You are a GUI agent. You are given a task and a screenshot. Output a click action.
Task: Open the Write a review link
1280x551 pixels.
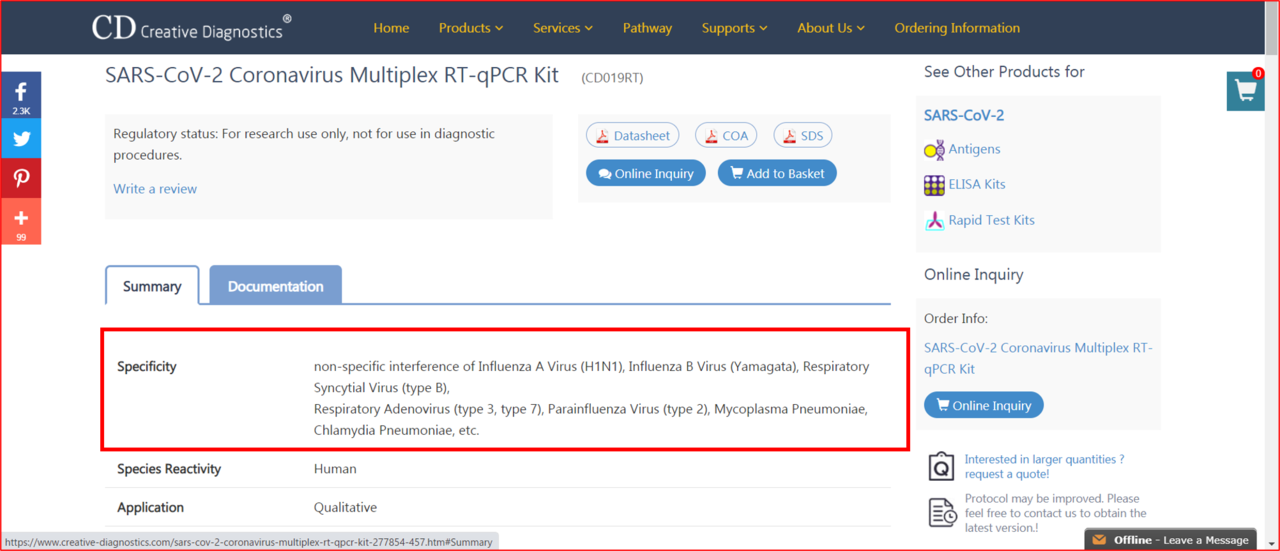pos(155,189)
